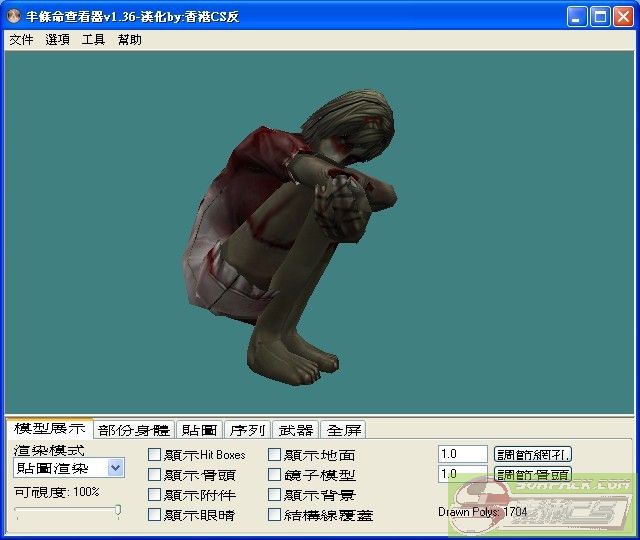Enable the 顯示Hit Boxes checkbox

[154, 455]
